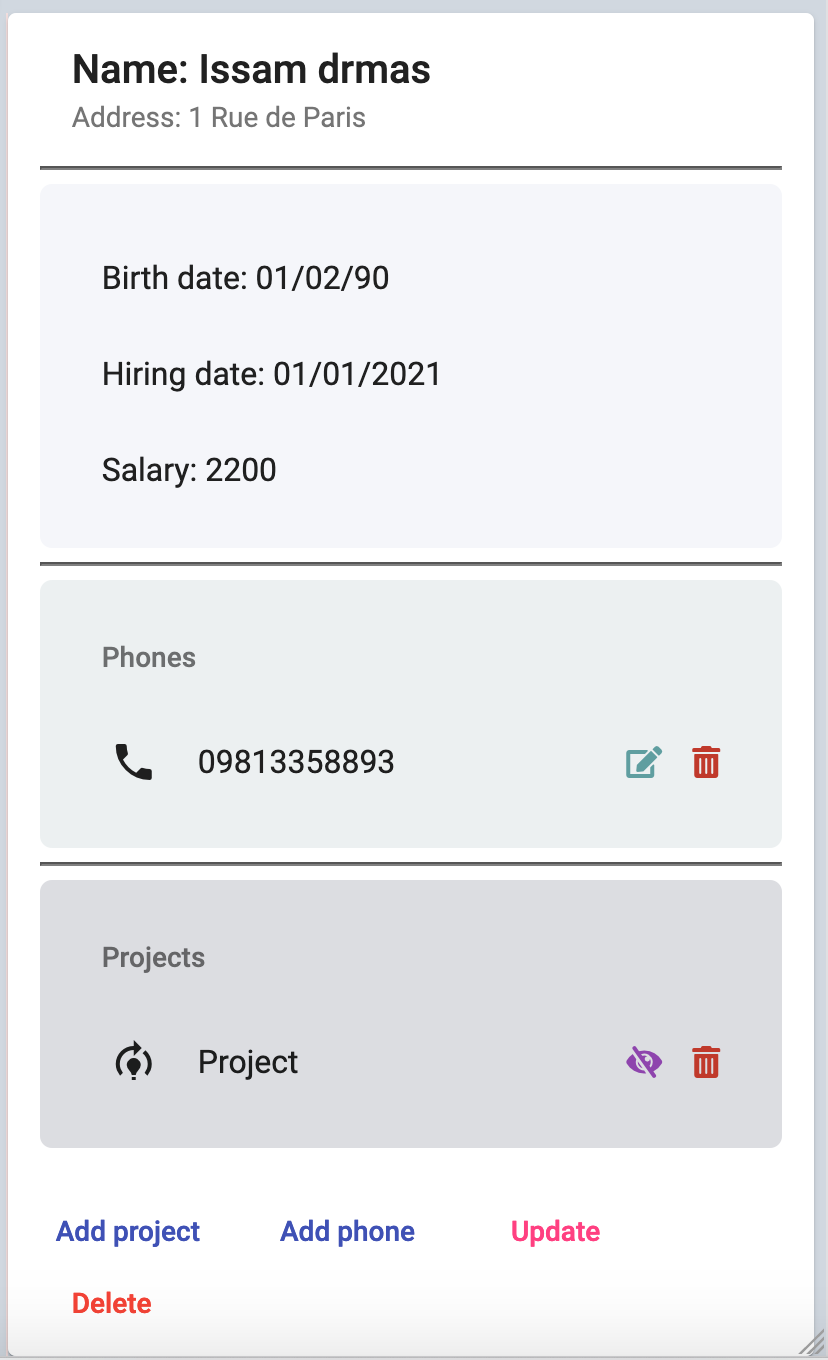
Task: Delete the phone entry with trash icon
Action: (x=706, y=763)
